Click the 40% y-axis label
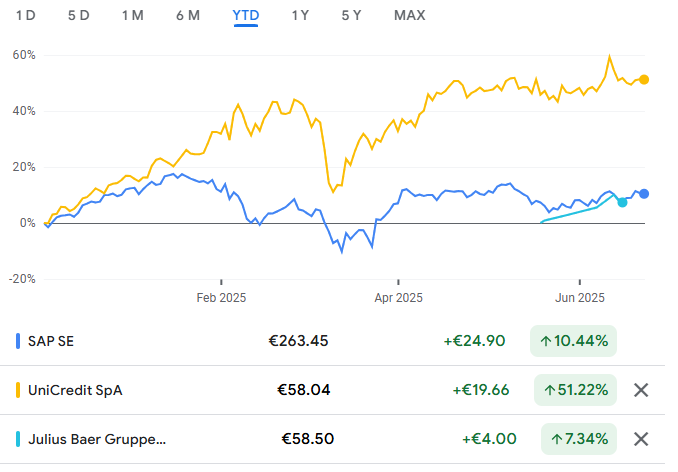678x472 pixels. [x=24, y=111]
